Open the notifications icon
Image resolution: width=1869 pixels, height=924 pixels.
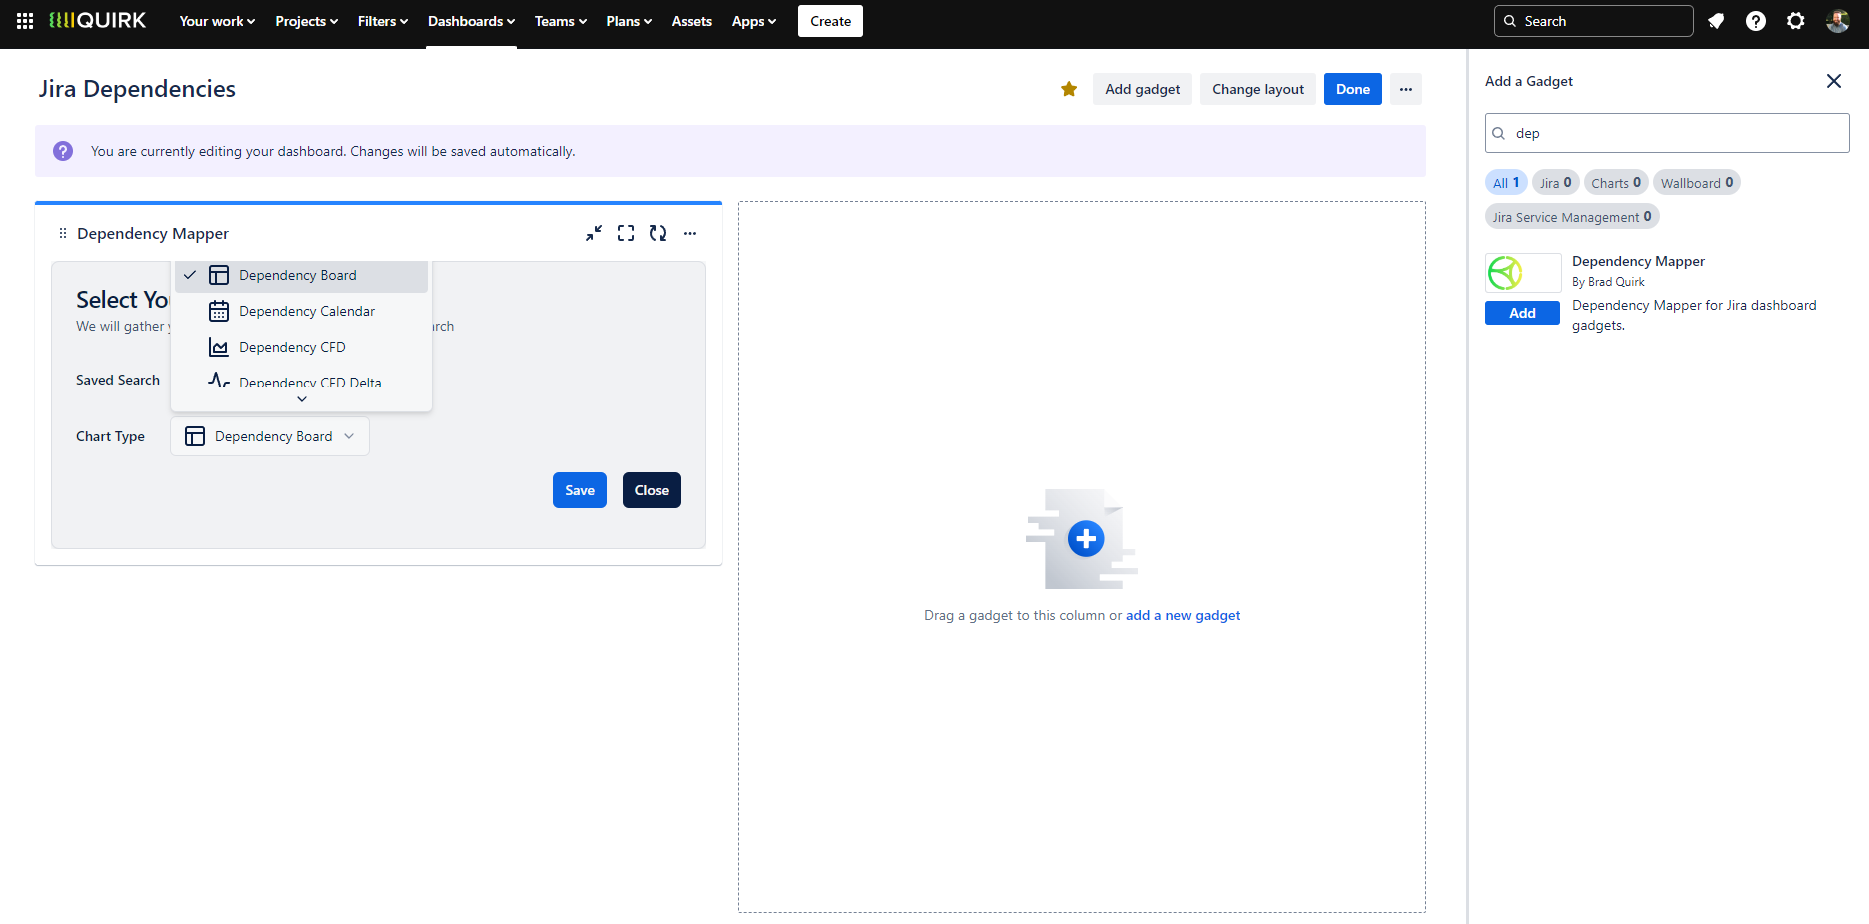(1716, 21)
